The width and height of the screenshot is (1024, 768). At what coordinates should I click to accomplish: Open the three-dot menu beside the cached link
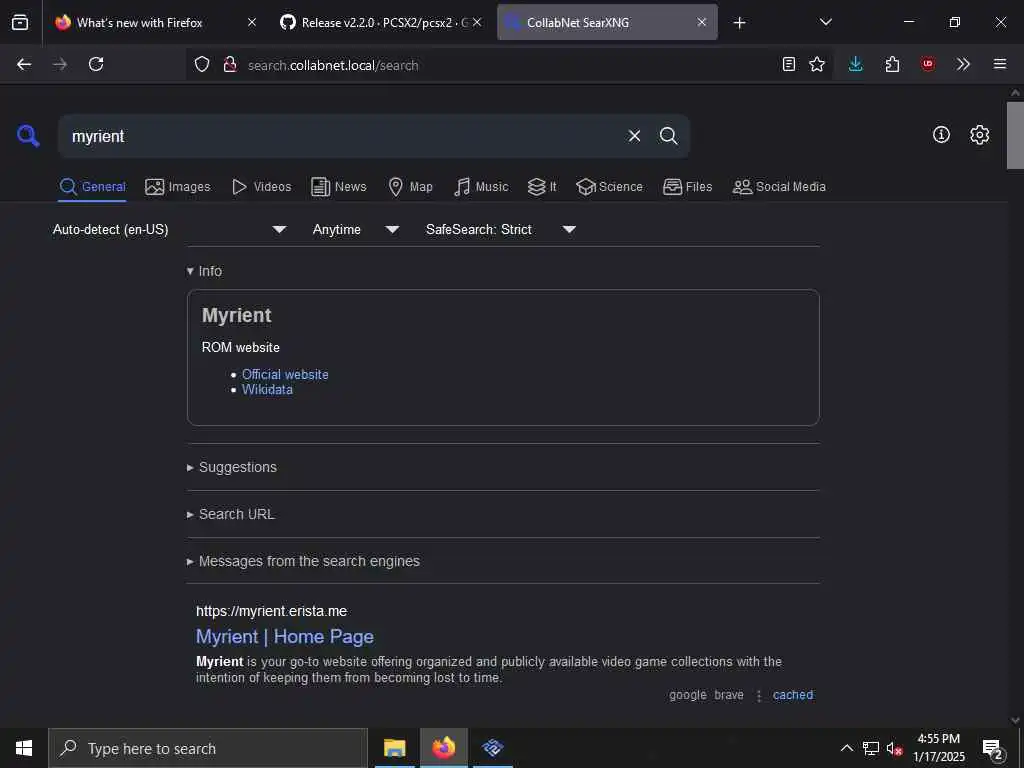tap(759, 696)
